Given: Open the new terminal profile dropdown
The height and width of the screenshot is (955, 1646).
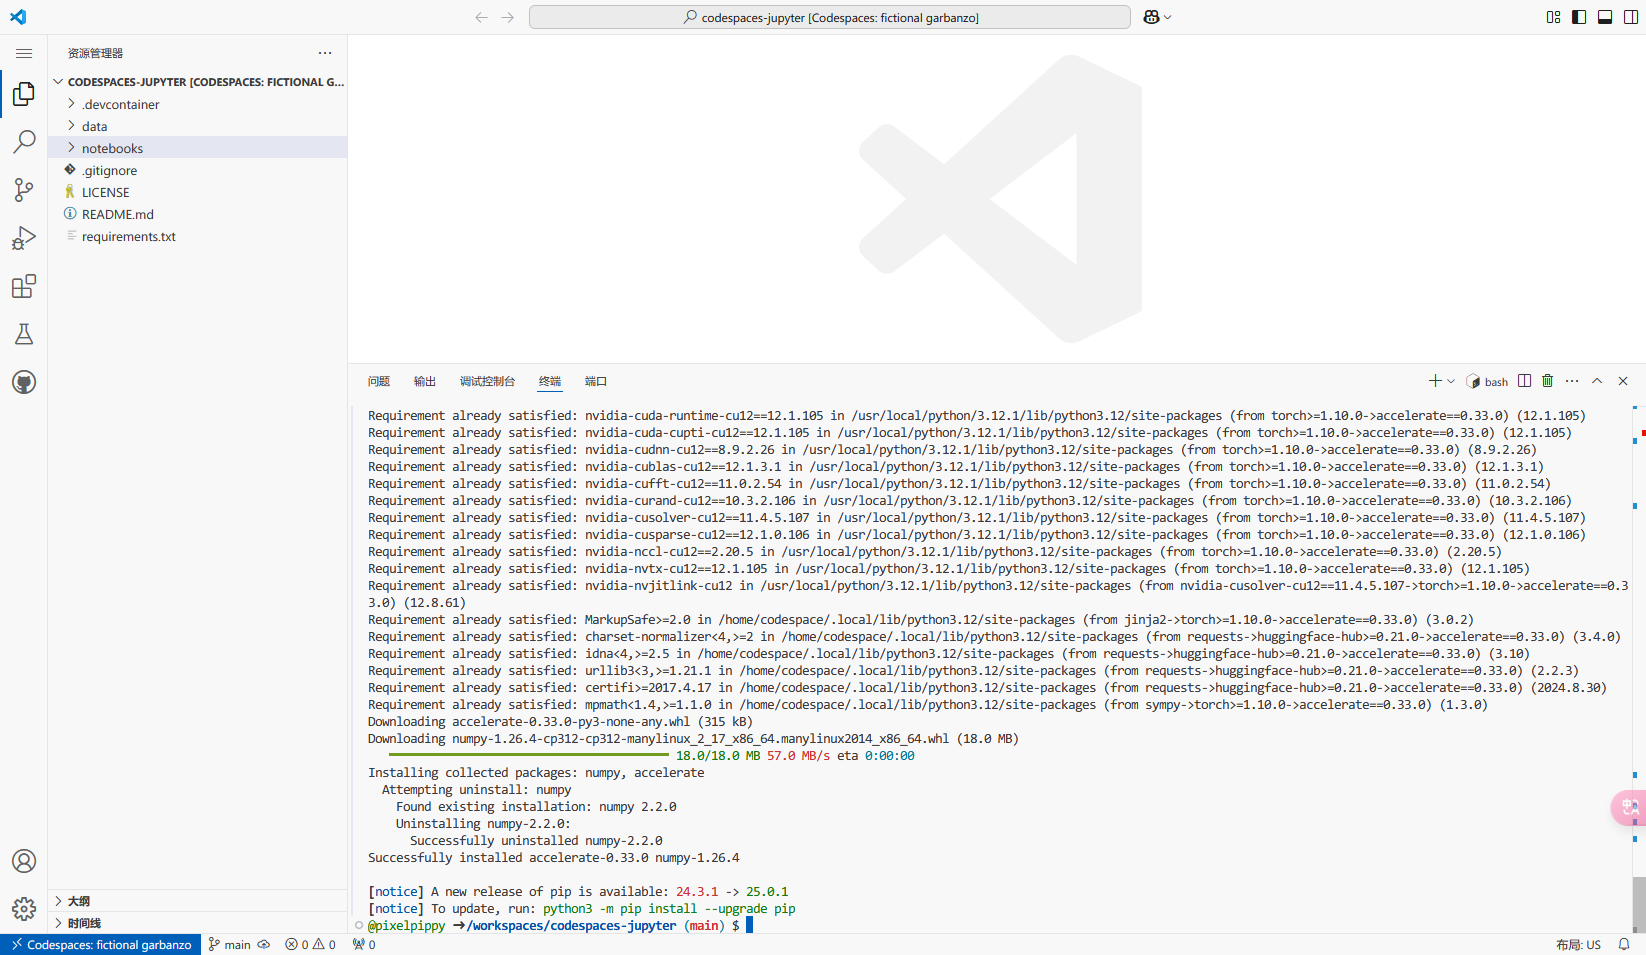Looking at the screenshot, I should (x=1451, y=381).
